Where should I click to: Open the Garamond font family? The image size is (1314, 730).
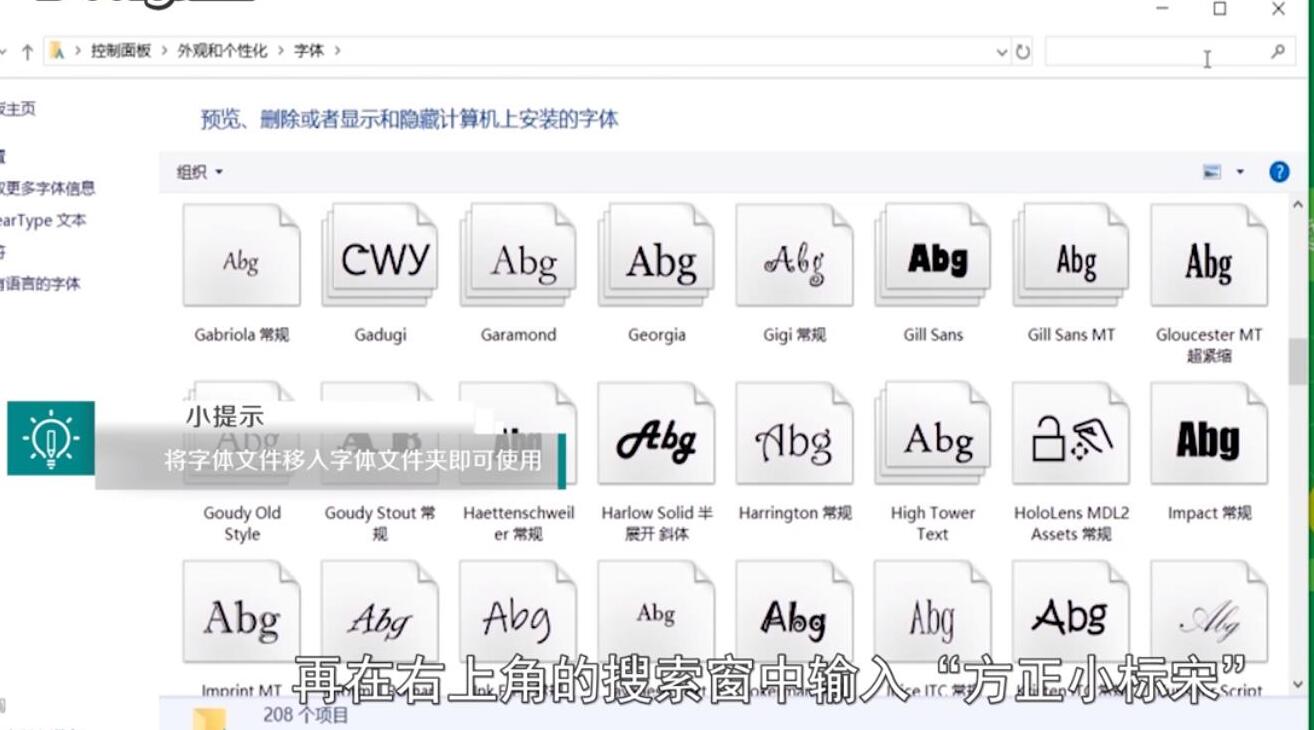click(x=517, y=255)
